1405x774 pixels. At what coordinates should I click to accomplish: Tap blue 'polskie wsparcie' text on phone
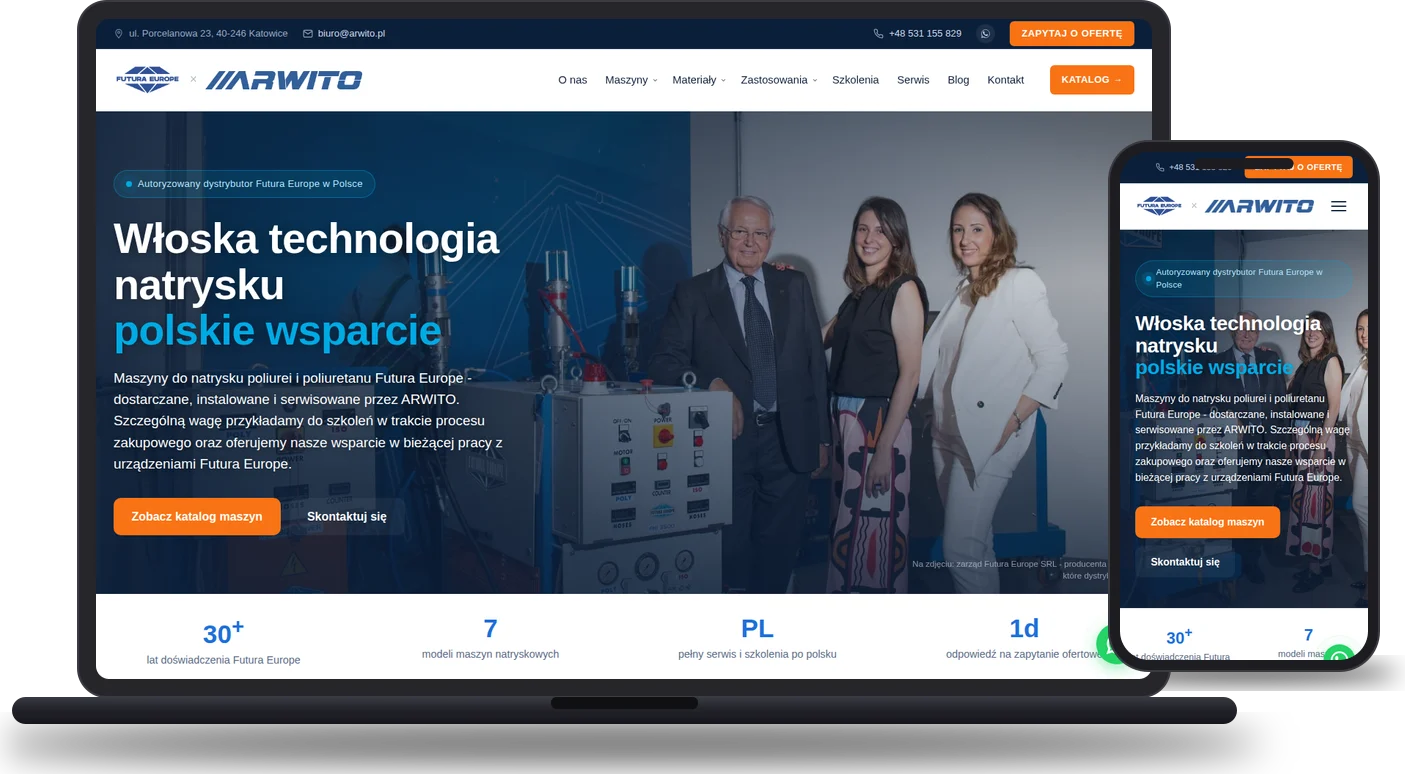[1214, 367]
